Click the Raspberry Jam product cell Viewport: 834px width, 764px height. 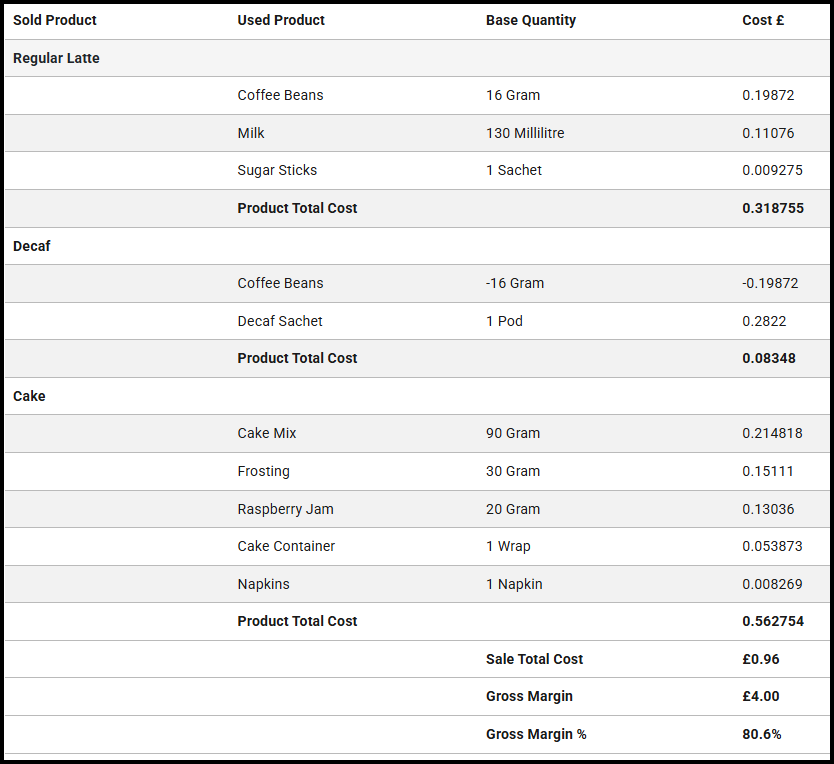[285, 509]
